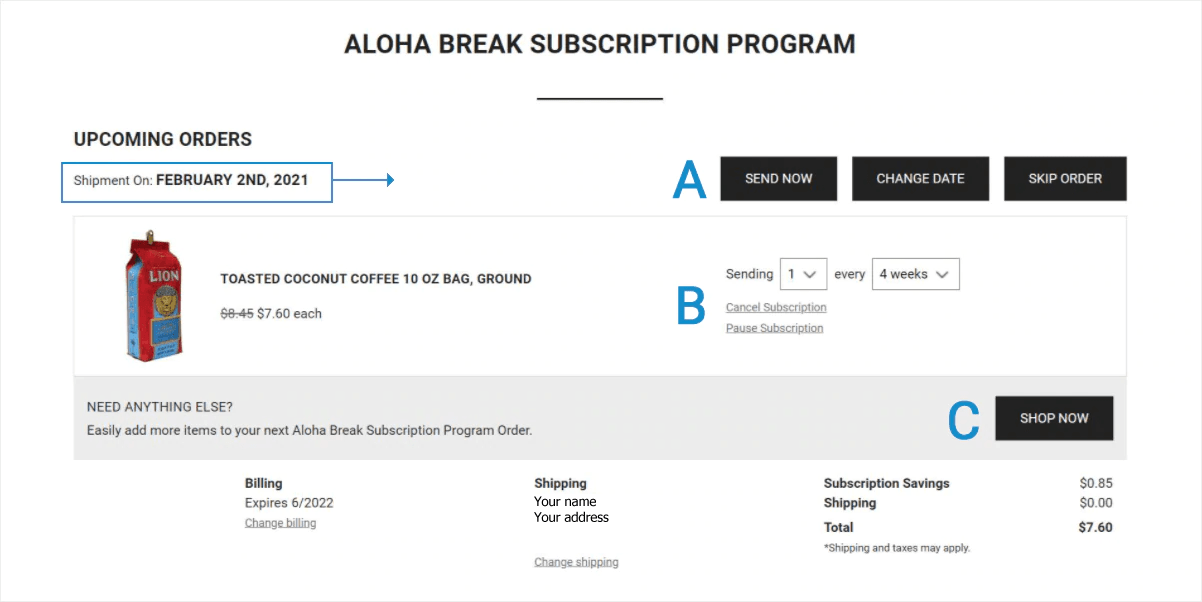The image size is (1202, 602).
Task: Click the SHOP NOW button
Action: coord(1054,418)
